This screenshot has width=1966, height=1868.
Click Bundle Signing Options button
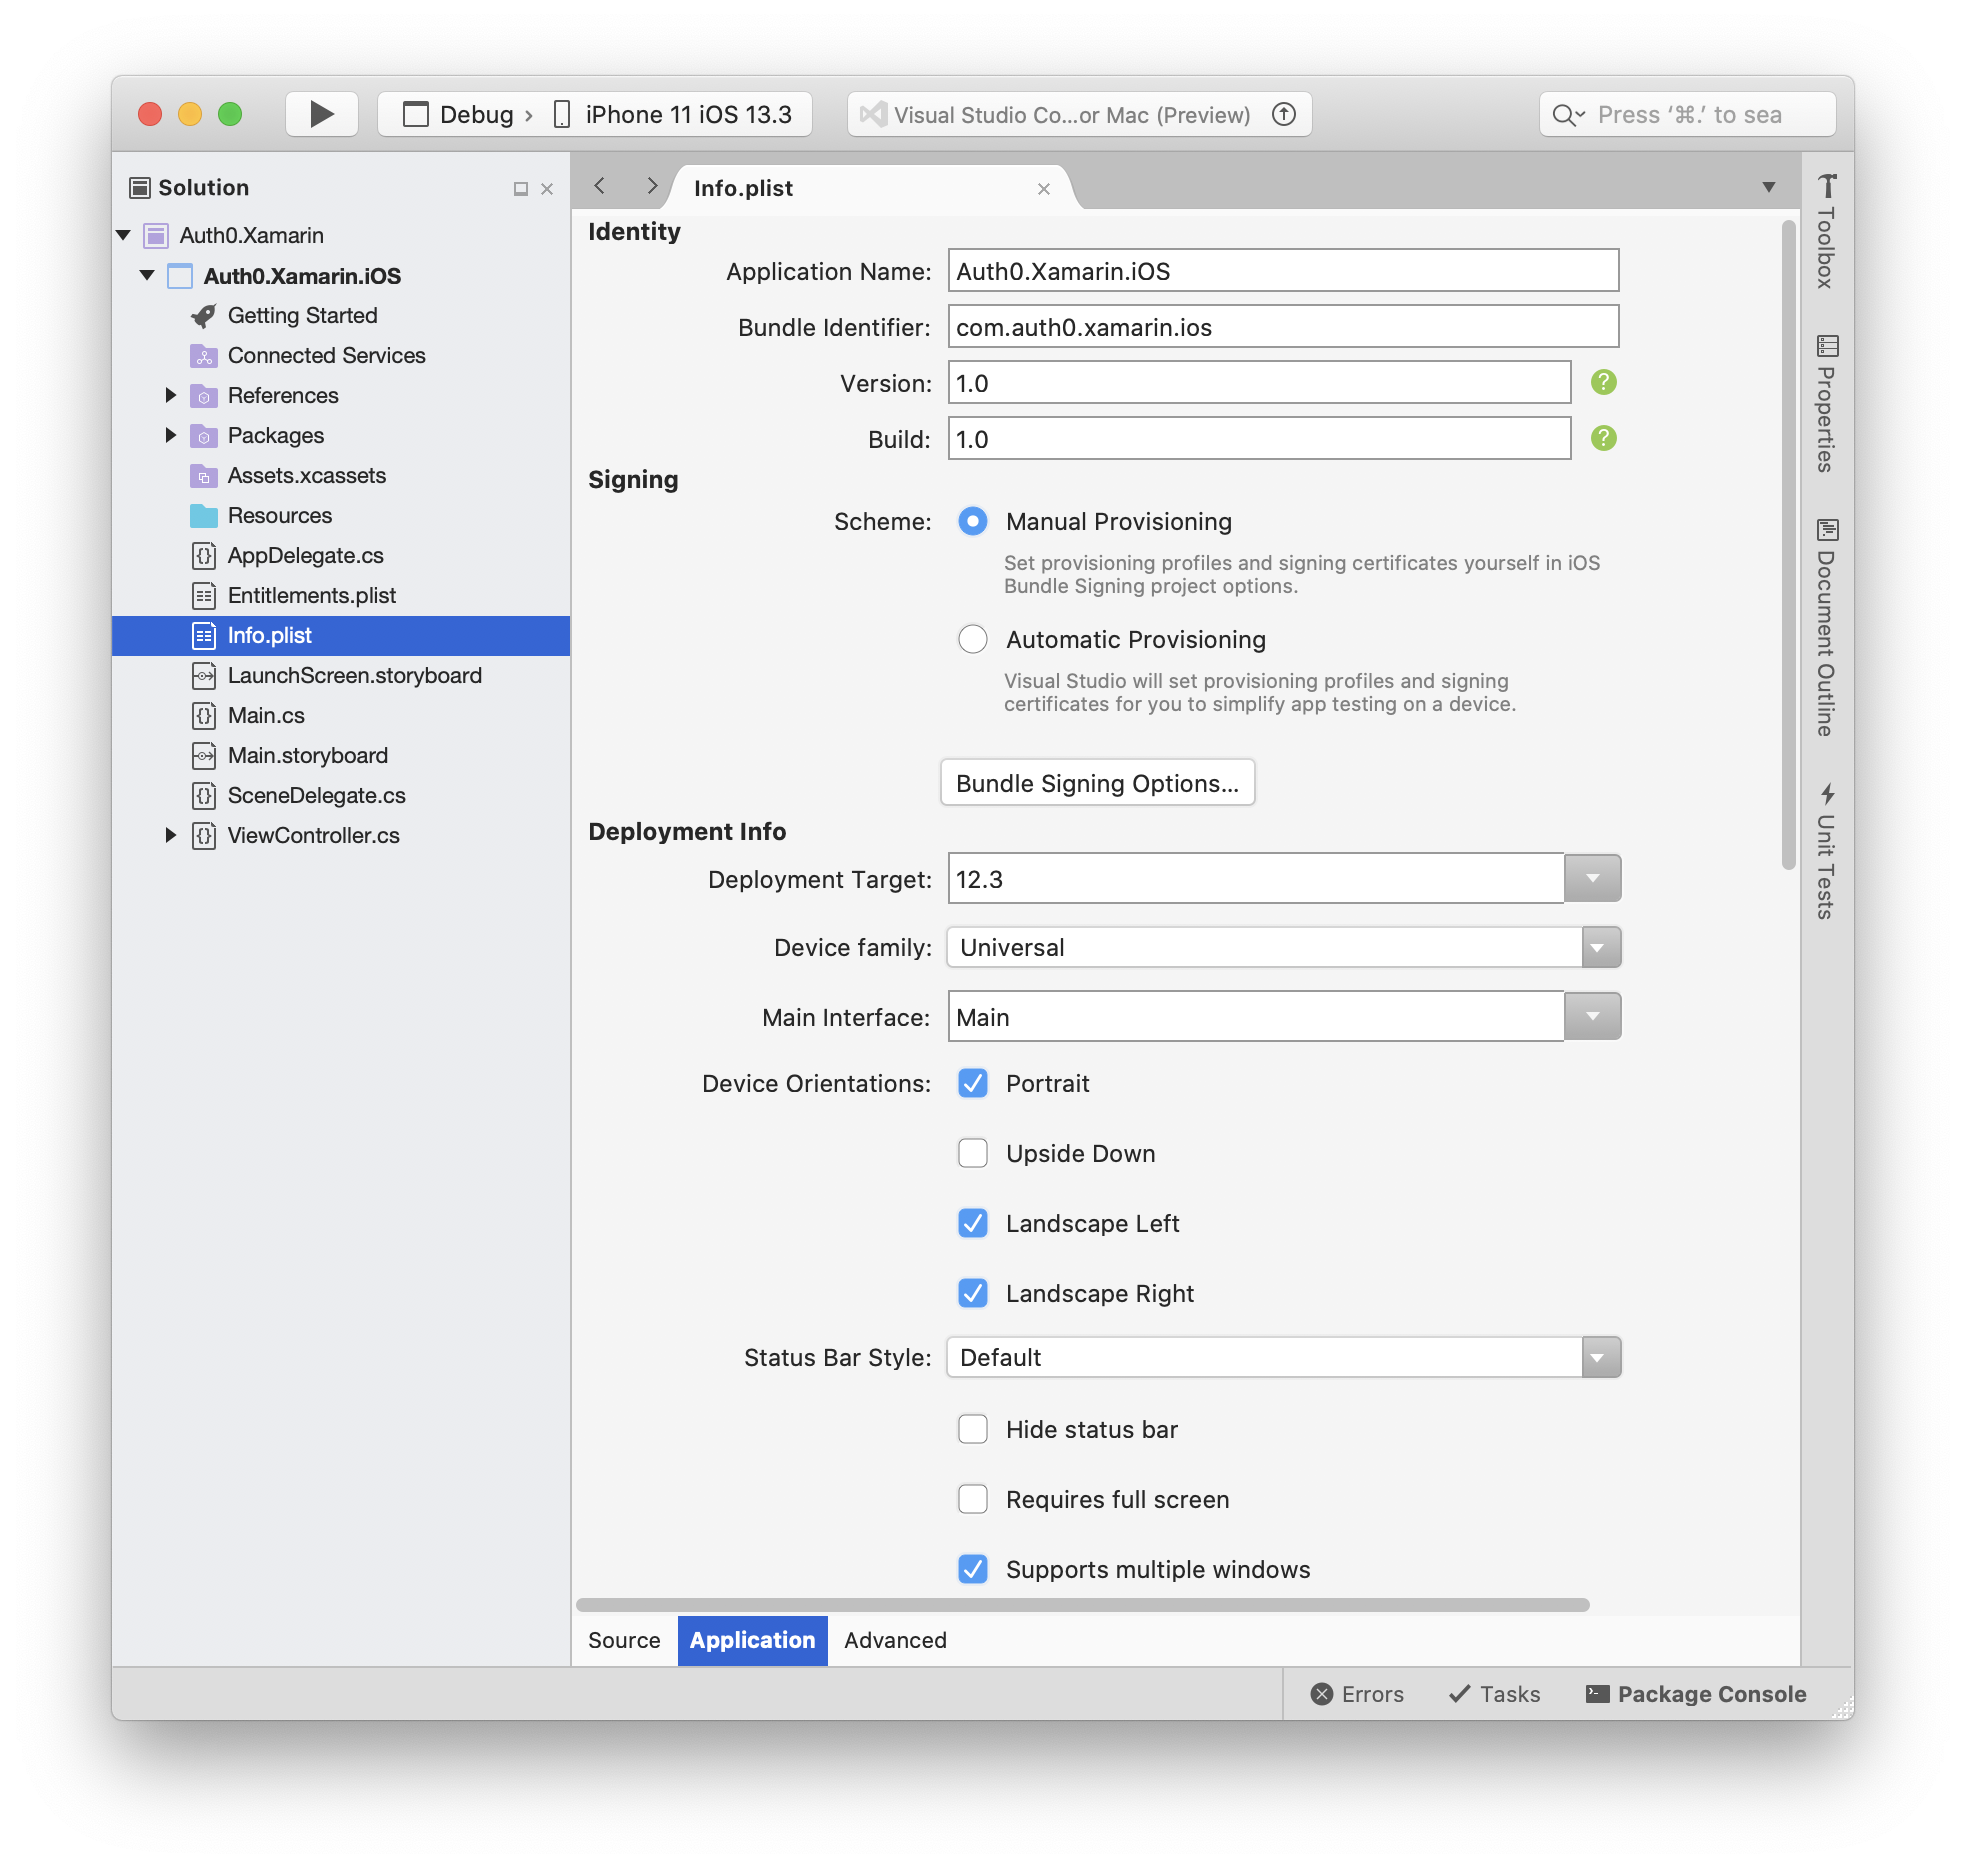[1097, 783]
